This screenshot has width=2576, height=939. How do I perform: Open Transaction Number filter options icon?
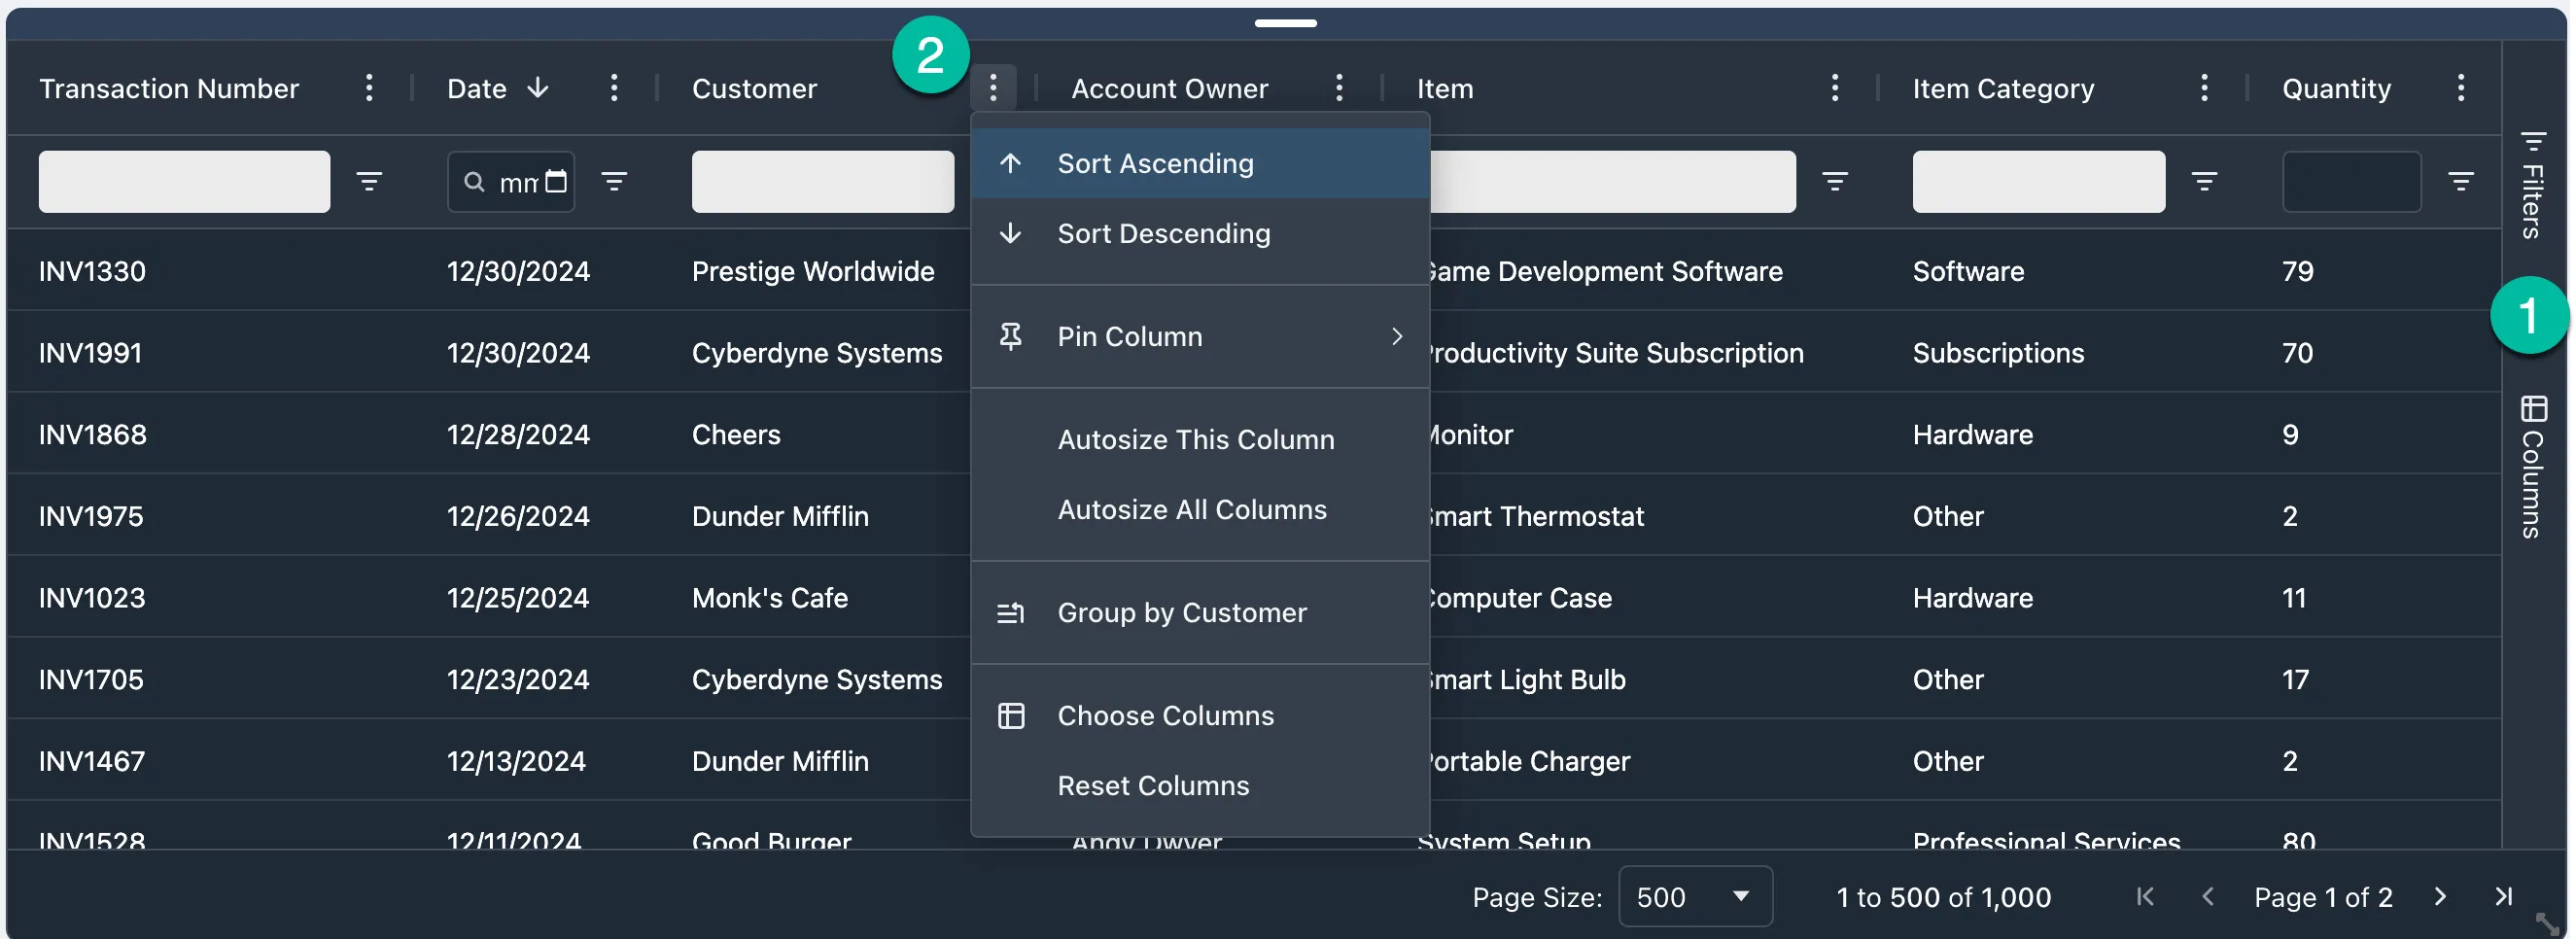click(x=369, y=181)
